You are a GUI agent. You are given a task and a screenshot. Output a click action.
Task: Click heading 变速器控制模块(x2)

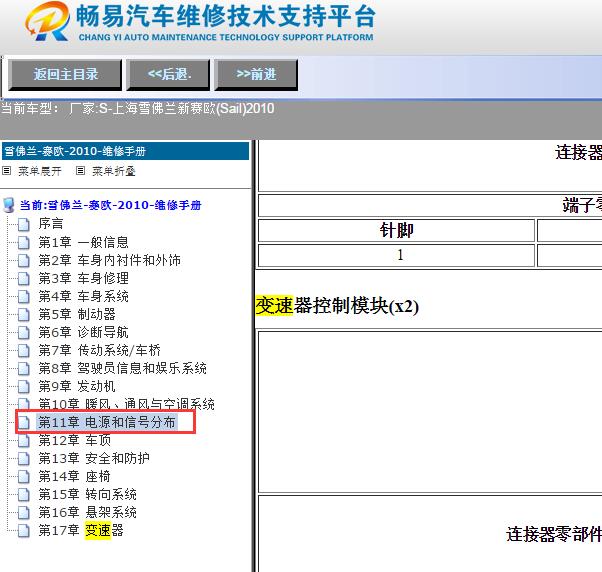coord(337,306)
